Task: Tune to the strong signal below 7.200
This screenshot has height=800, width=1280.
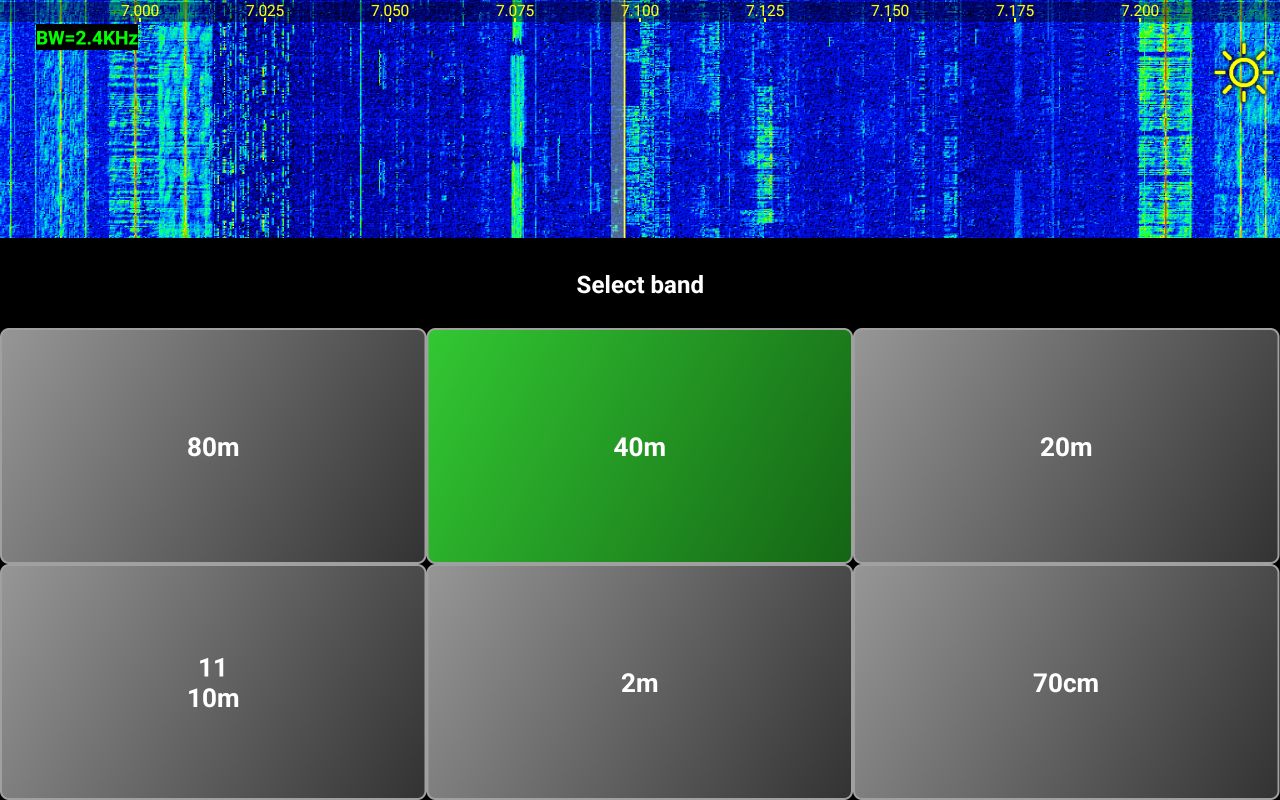Action: tap(1165, 130)
